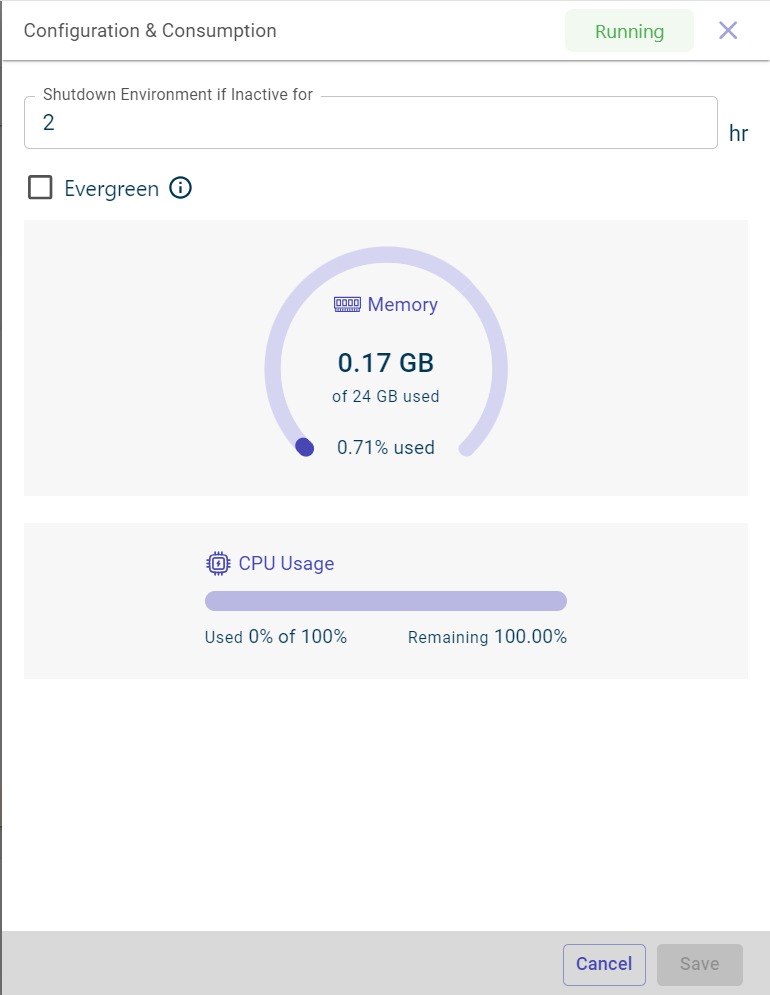
Task: Click the CPU Usage processor icon
Action: coord(217,563)
